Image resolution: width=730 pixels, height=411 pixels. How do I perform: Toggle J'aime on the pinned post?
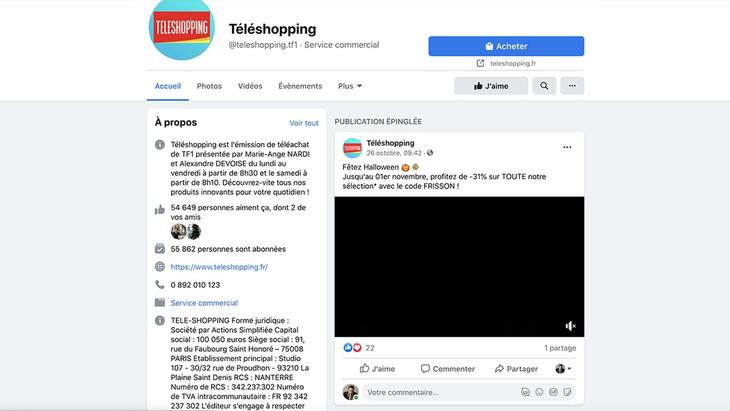point(377,369)
